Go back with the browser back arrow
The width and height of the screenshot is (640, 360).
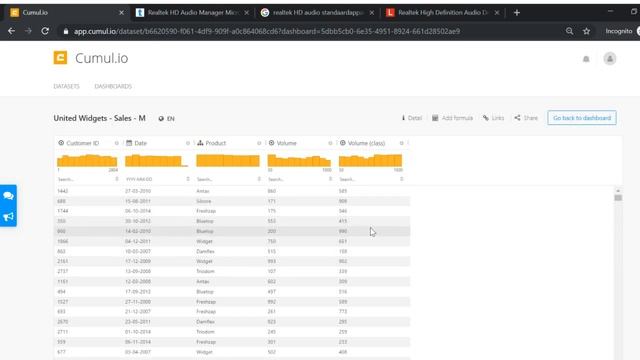(11, 31)
